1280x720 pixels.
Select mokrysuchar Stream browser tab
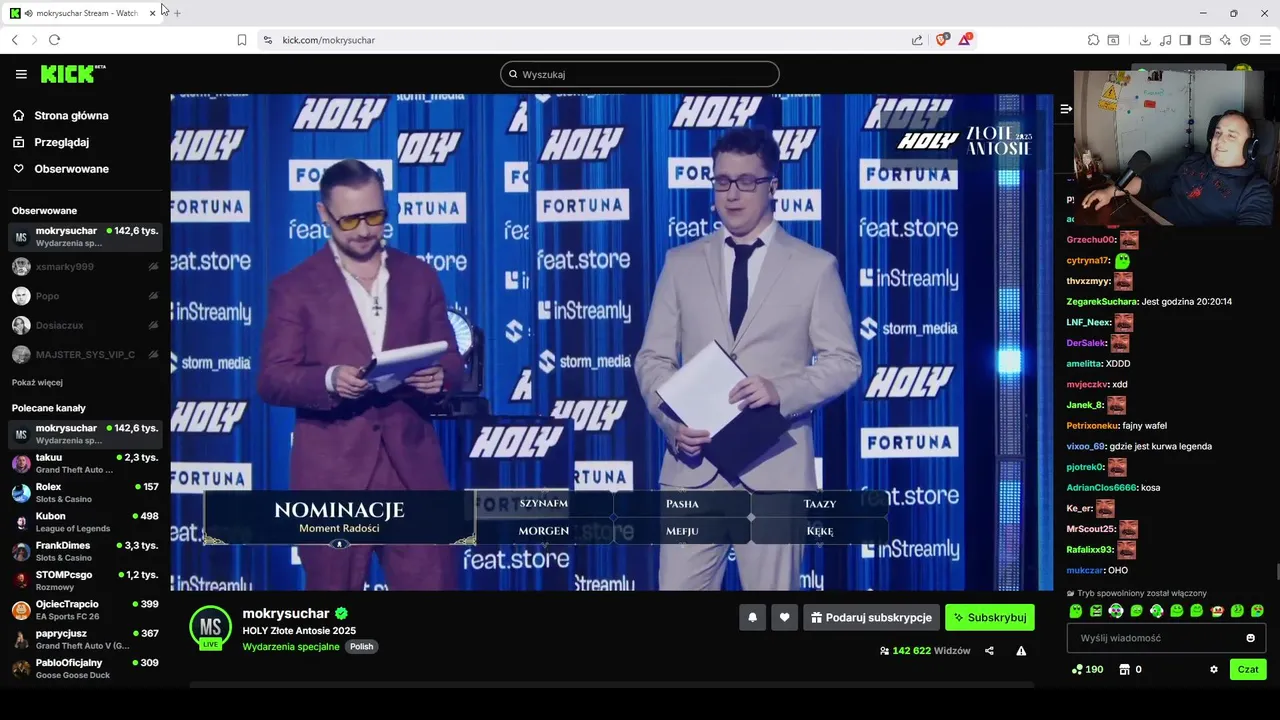(x=84, y=13)
